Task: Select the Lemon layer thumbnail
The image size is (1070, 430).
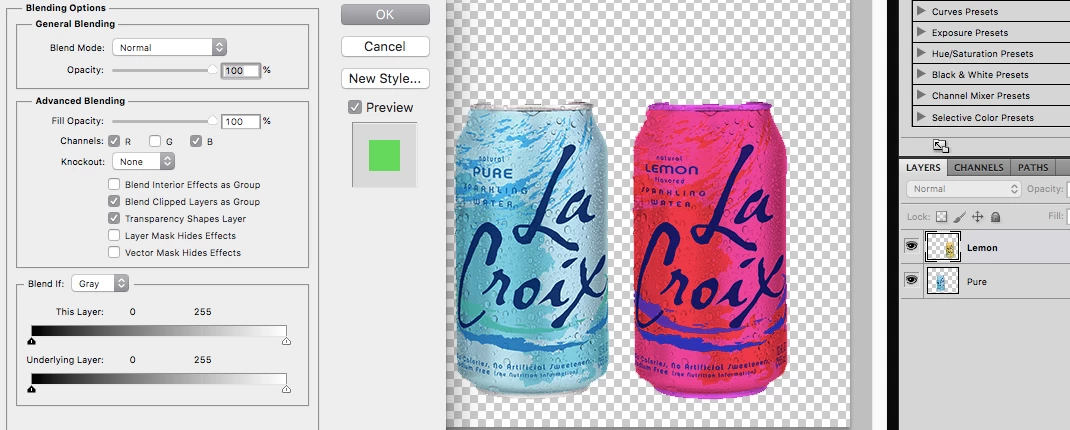Action: point(942,247)
